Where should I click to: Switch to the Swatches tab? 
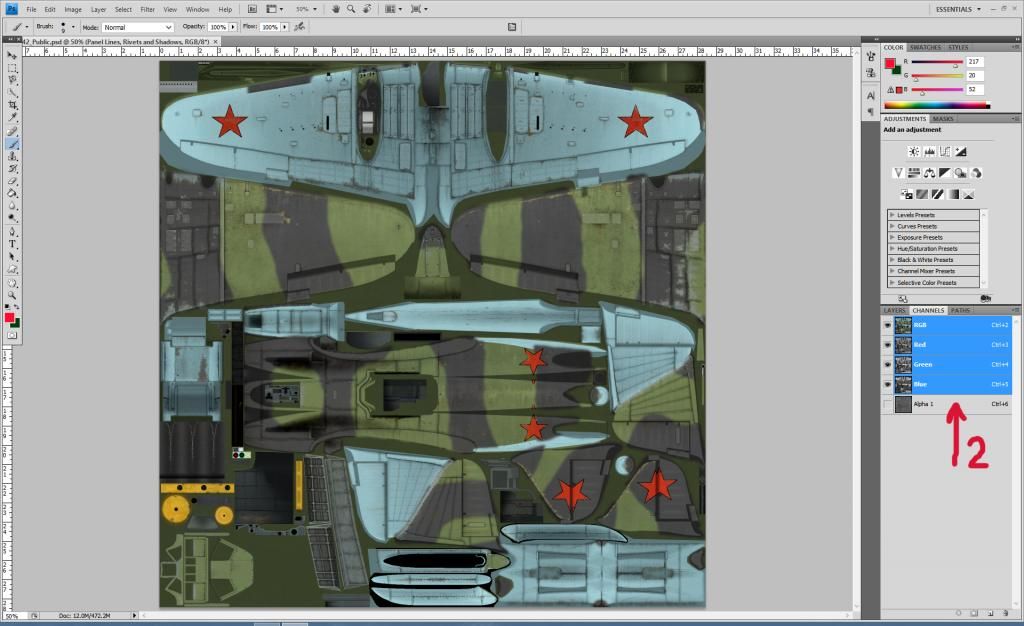click(925, 47)
